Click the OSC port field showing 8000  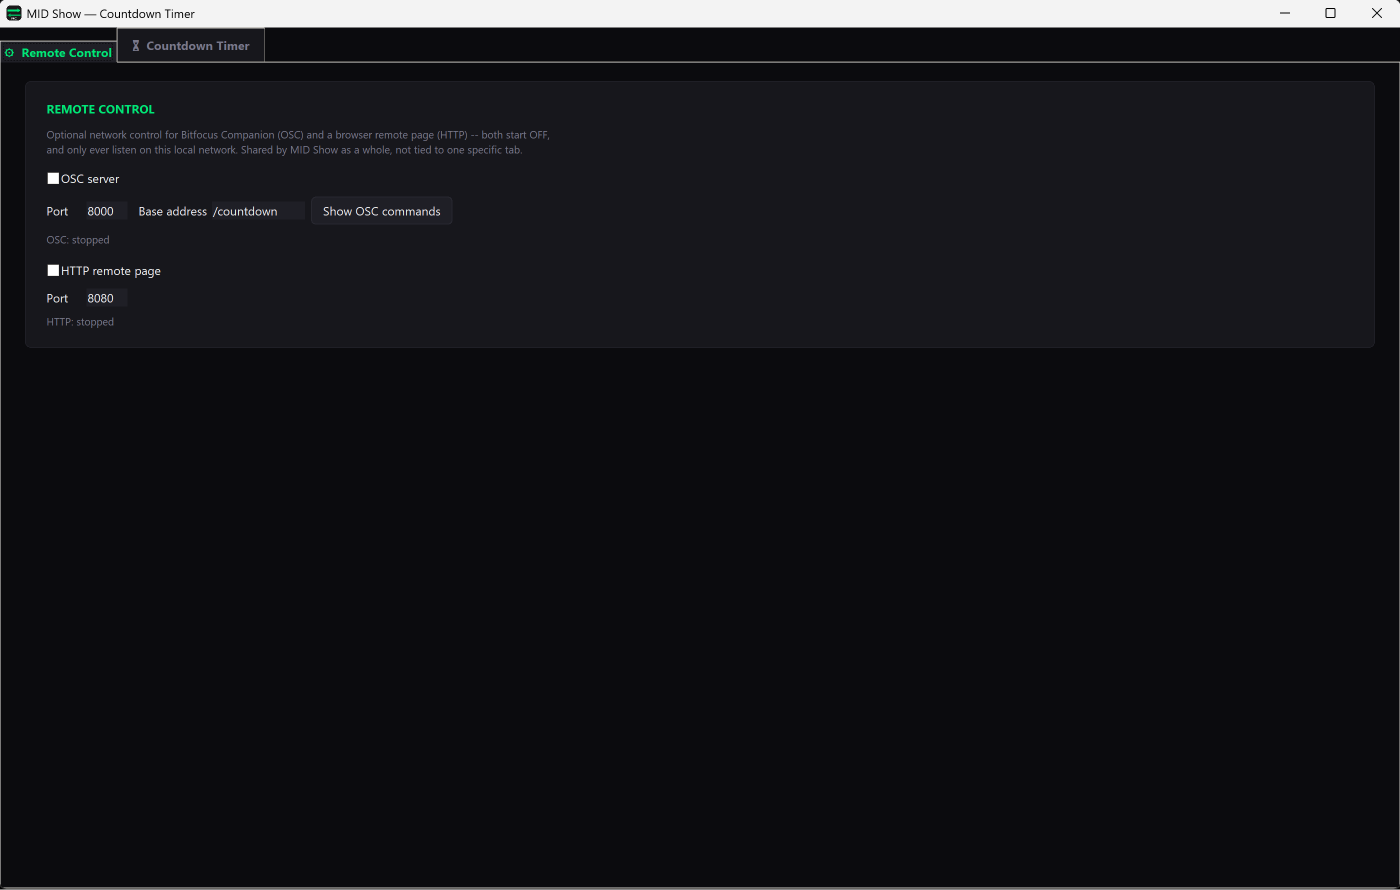[106, 211]
